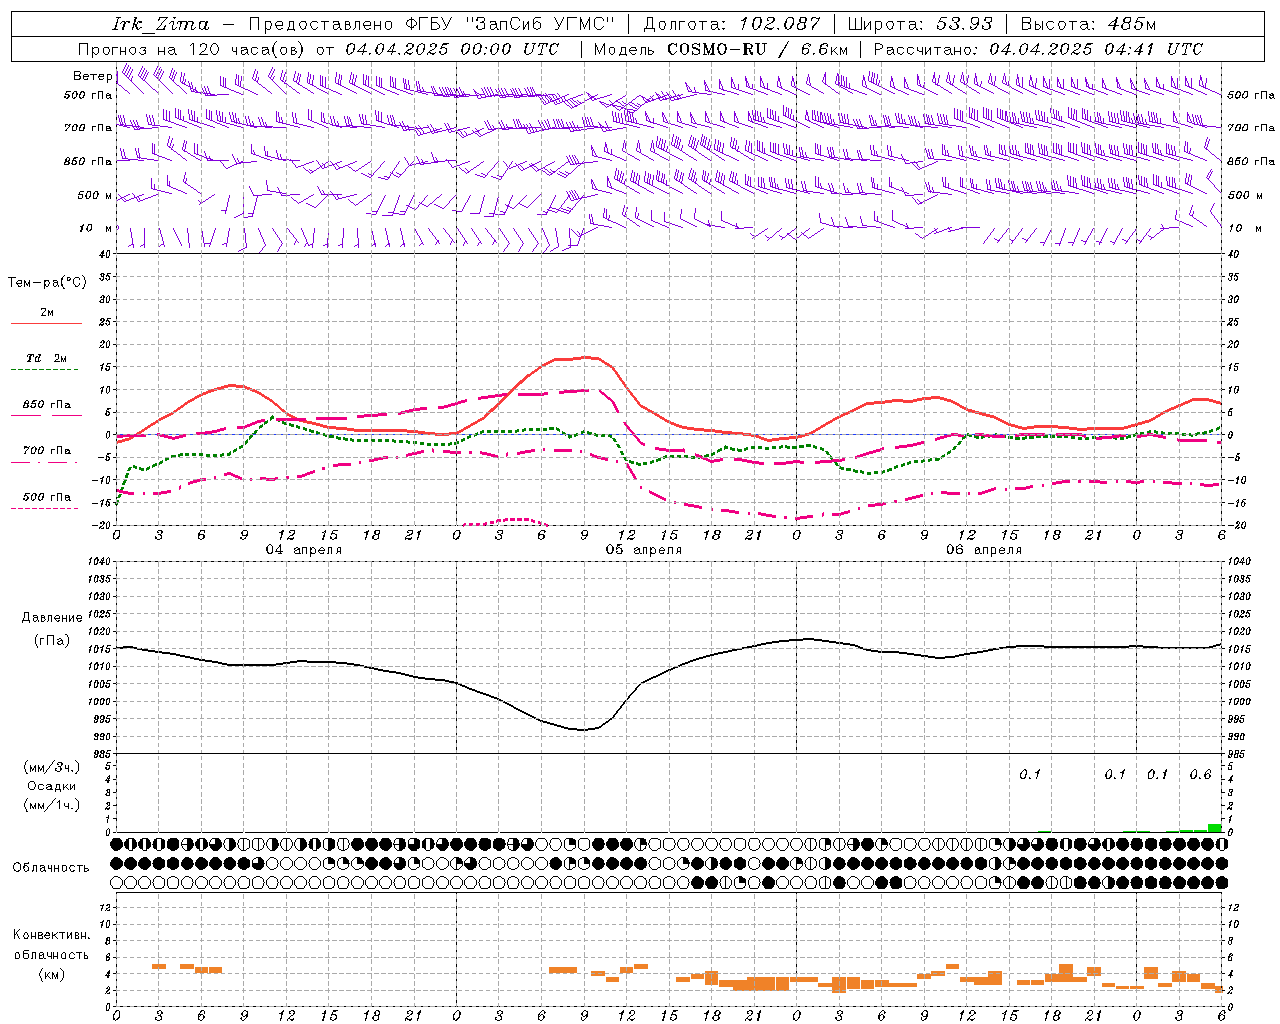The image size is (1280, 1024).
Task: Click the 0.6 precipitation amount value
Action: (1200, 774)
